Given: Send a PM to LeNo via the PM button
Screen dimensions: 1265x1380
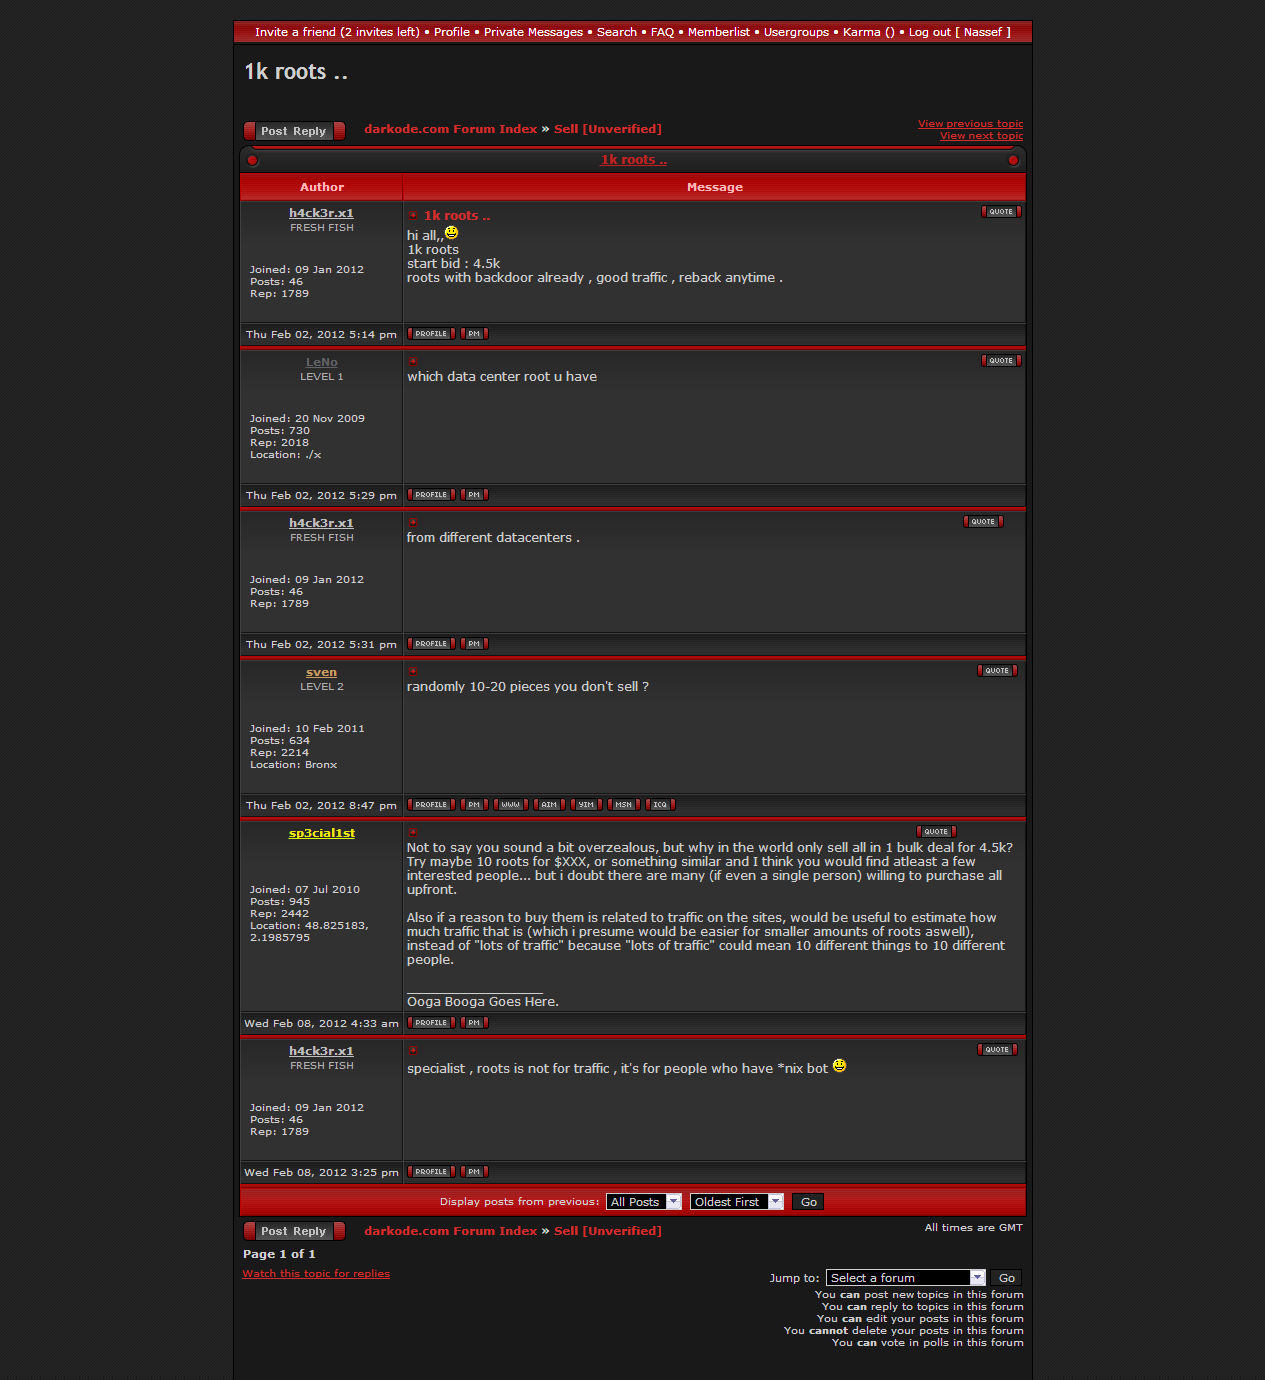Looking at the screenshot, I should [474, 495].
